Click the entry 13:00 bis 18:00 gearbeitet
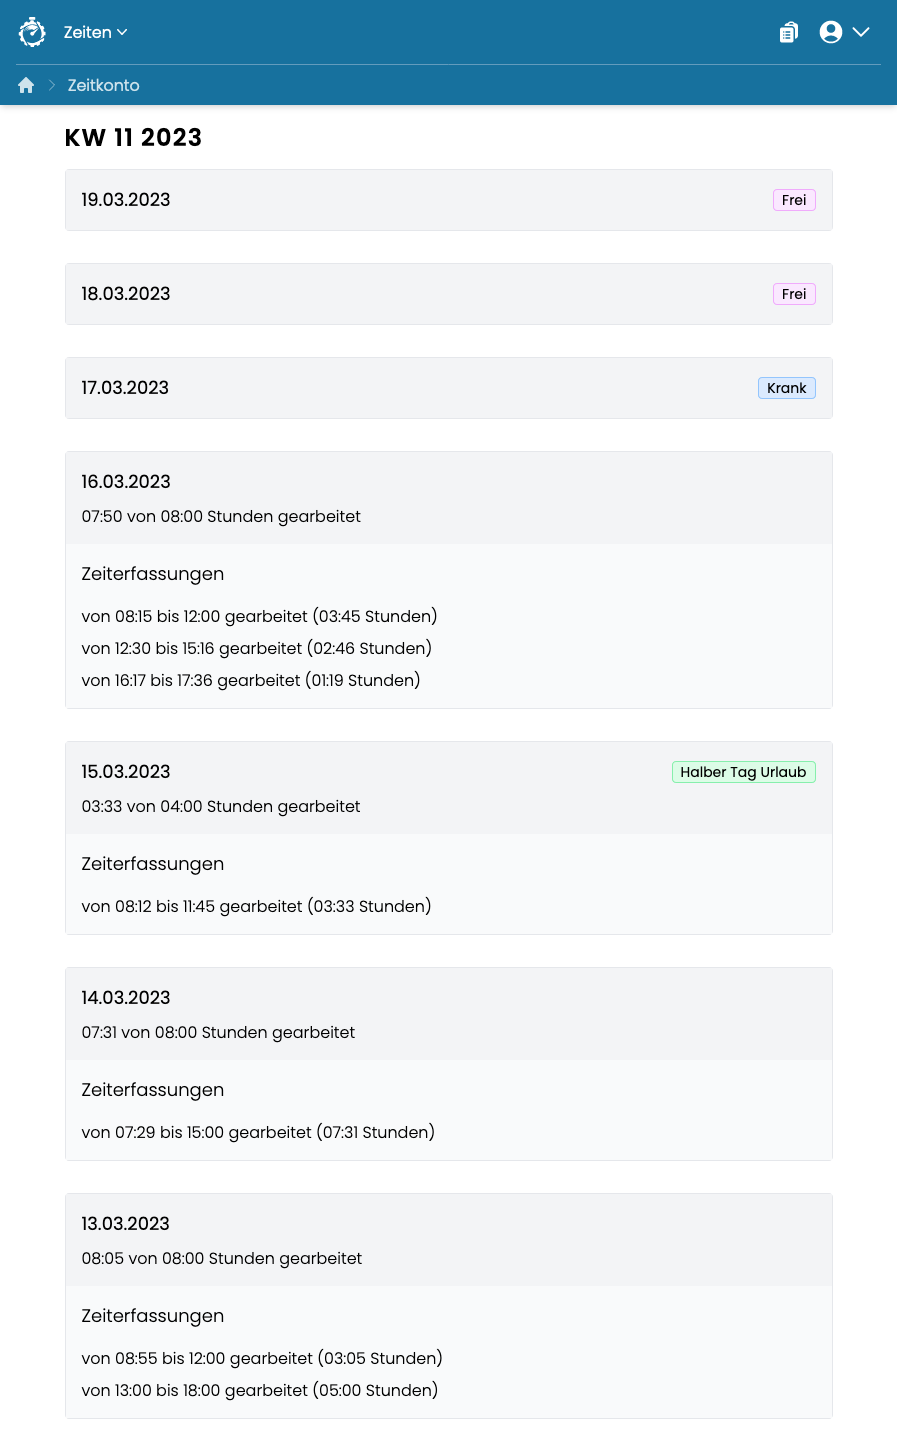897x1429 pixels. pos(260,1390)
